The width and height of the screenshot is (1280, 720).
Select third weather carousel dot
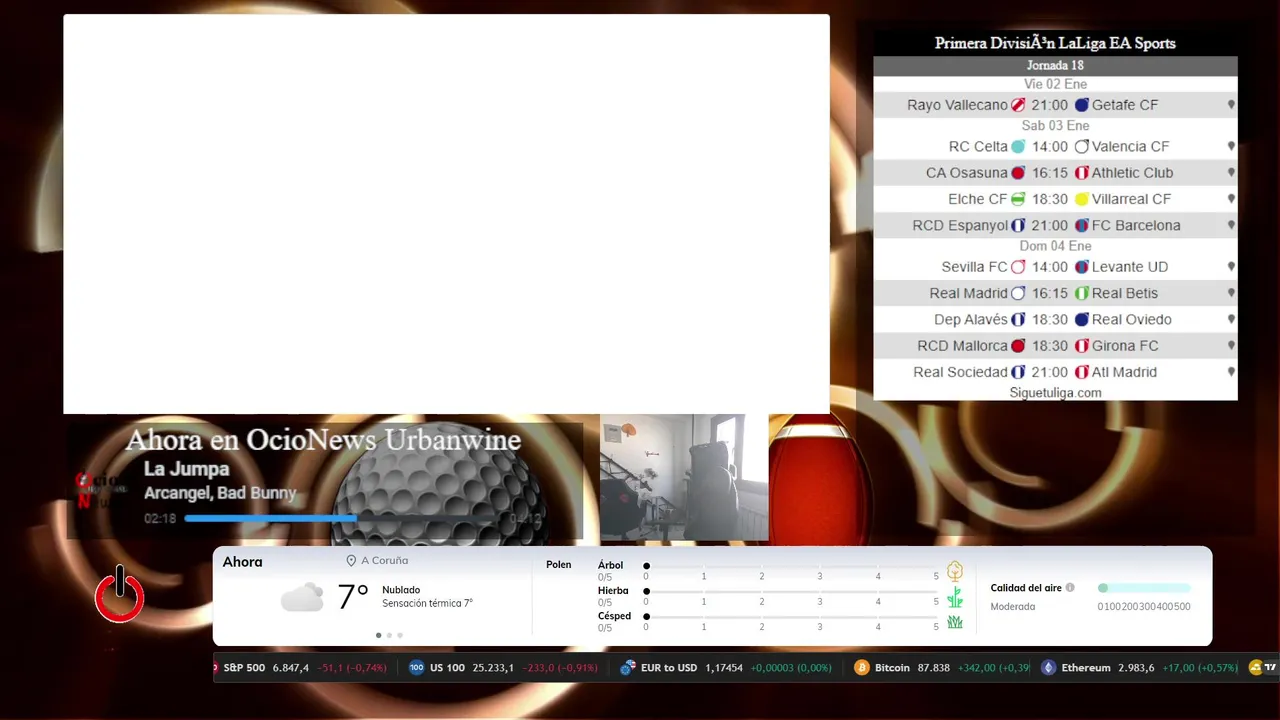400,635
